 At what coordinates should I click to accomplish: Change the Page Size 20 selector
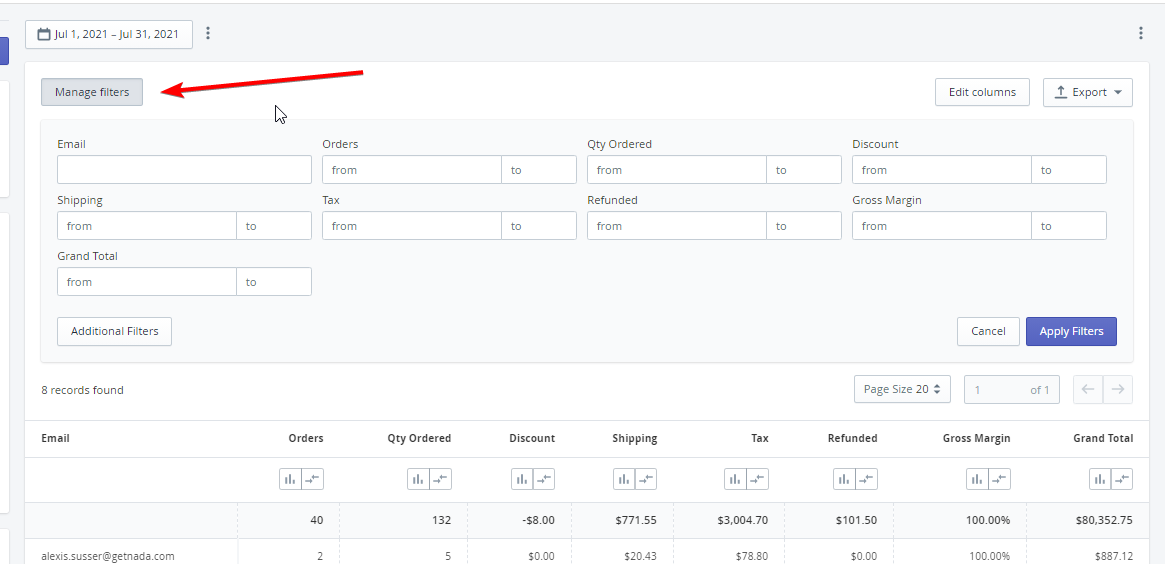point(902,389)
